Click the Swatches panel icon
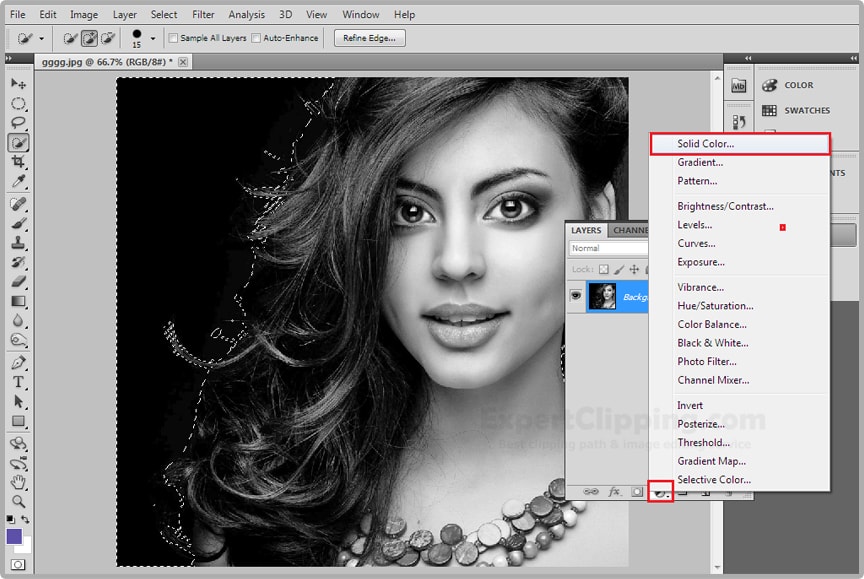 pyautogui.click(x=769, y=110)
